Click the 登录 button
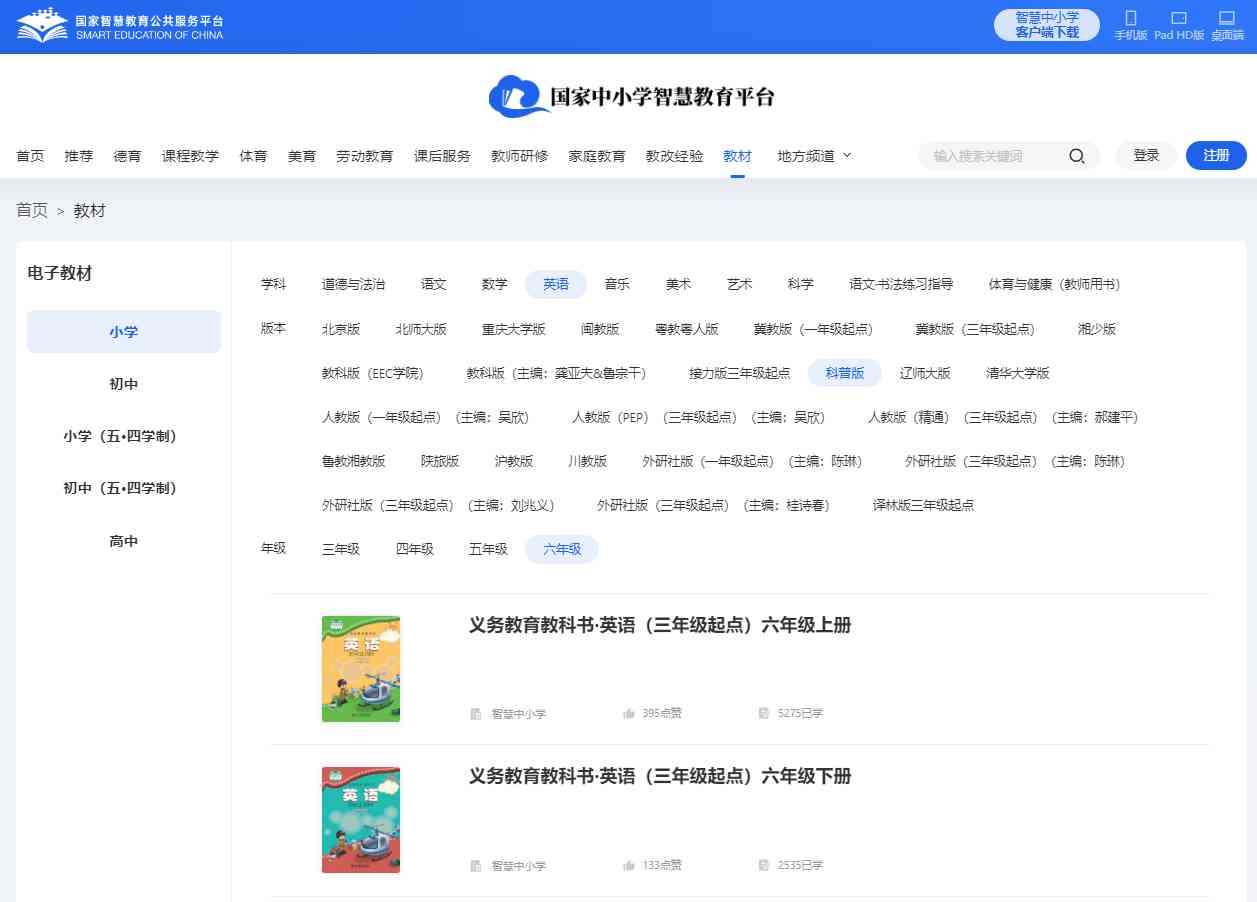This screenshot has height=902, width=1257. [1146, 156]
